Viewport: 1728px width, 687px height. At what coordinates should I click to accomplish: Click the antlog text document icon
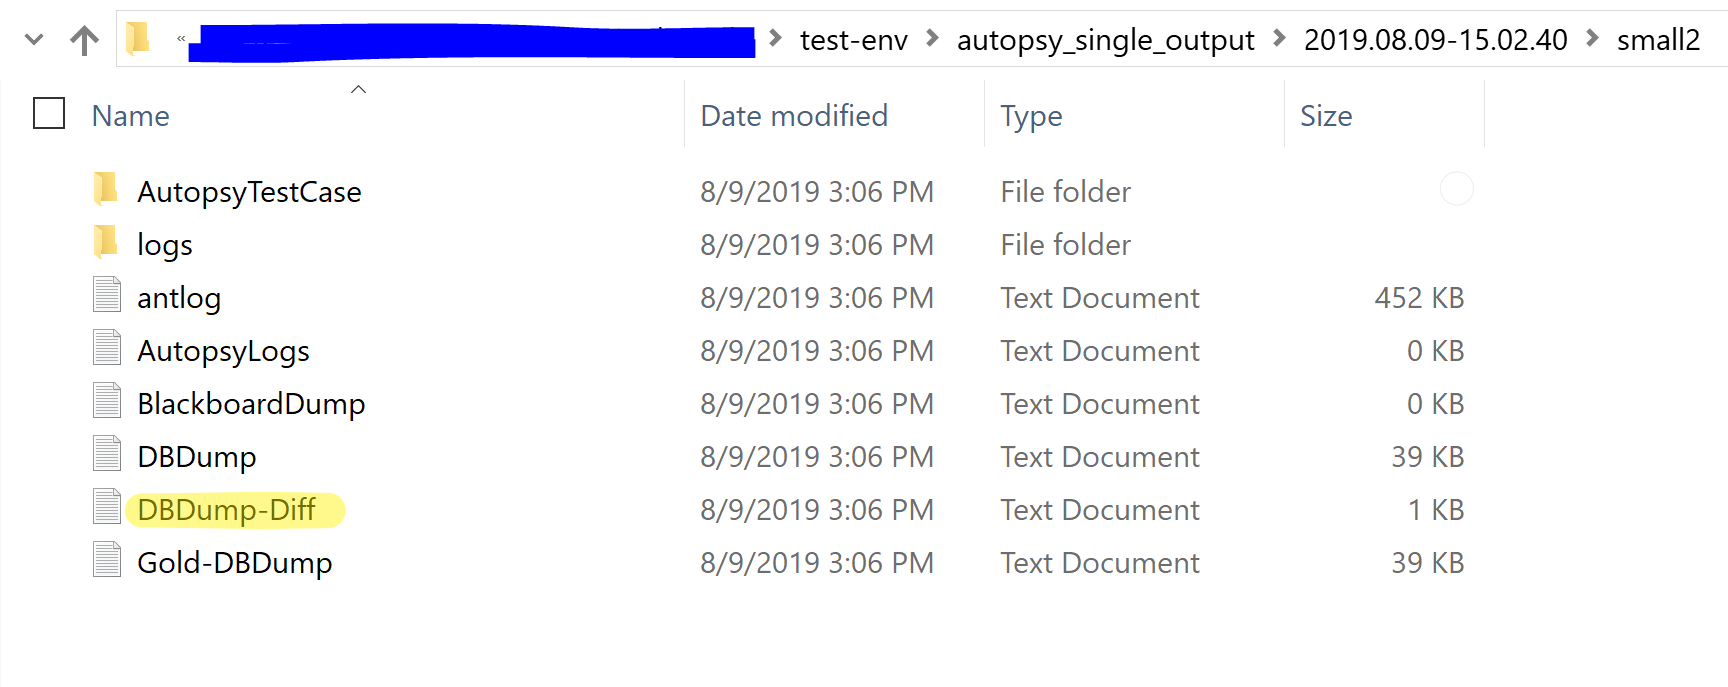point(107,295)
